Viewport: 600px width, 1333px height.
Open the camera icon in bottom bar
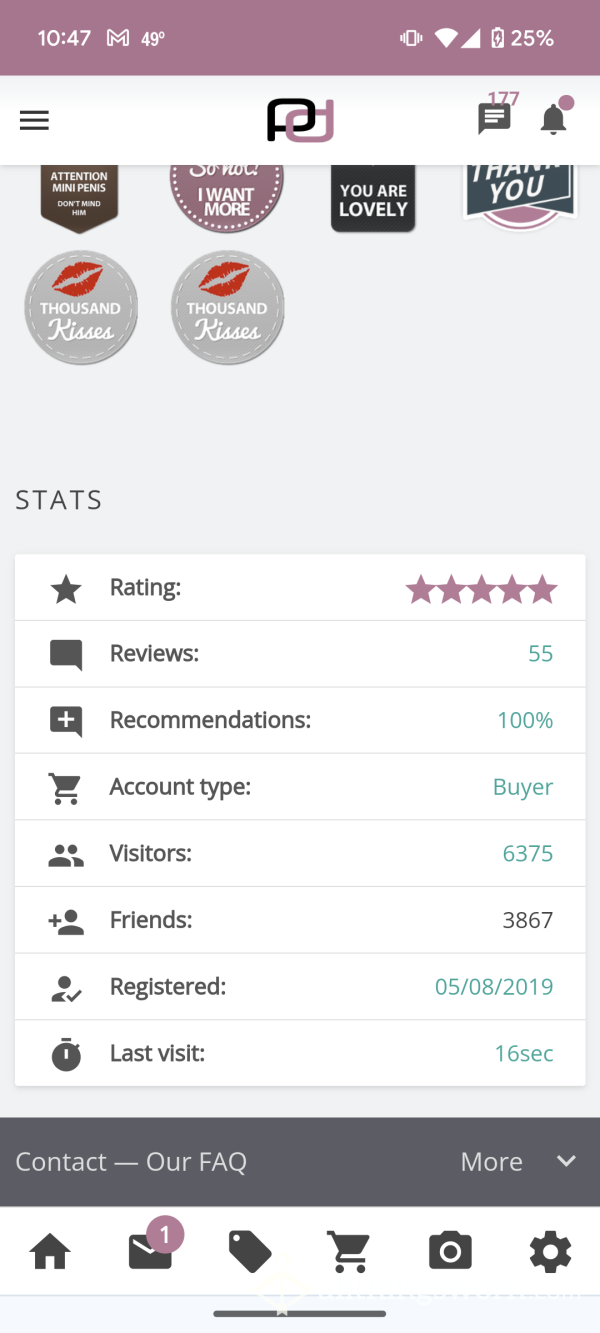point(450,1251)
